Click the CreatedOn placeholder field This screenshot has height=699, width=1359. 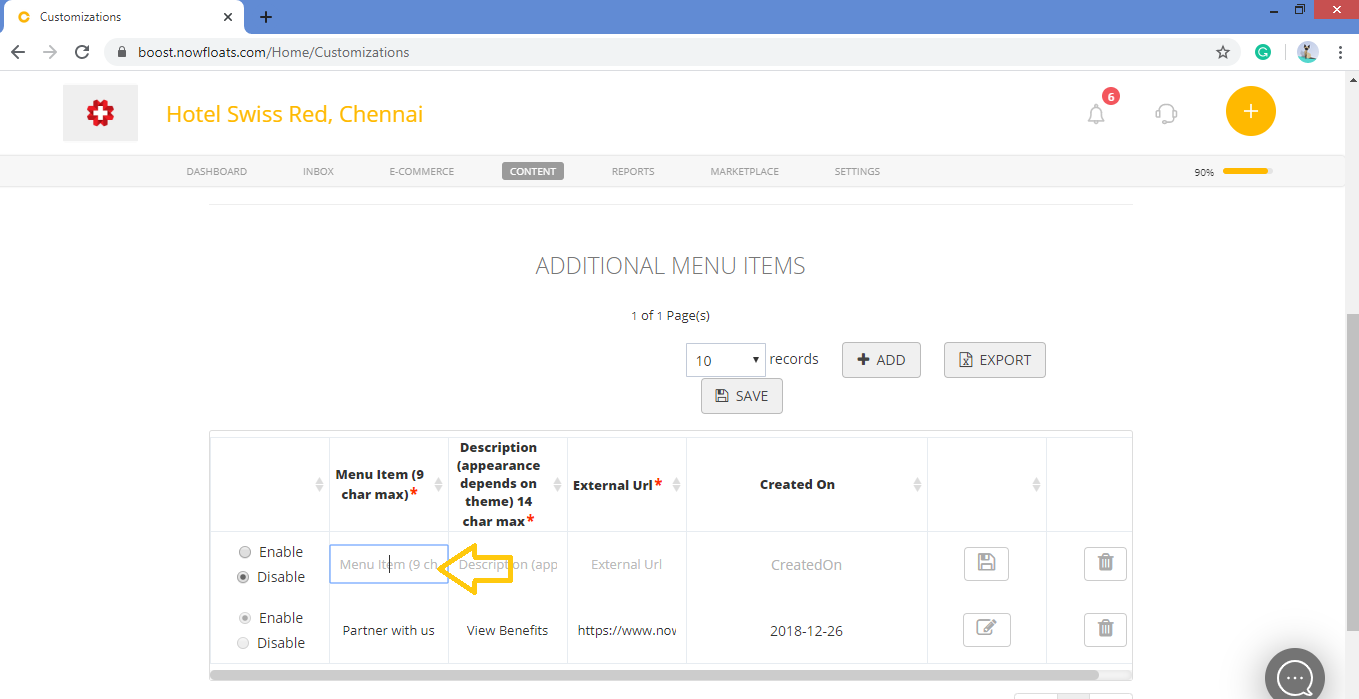(806, 564)
